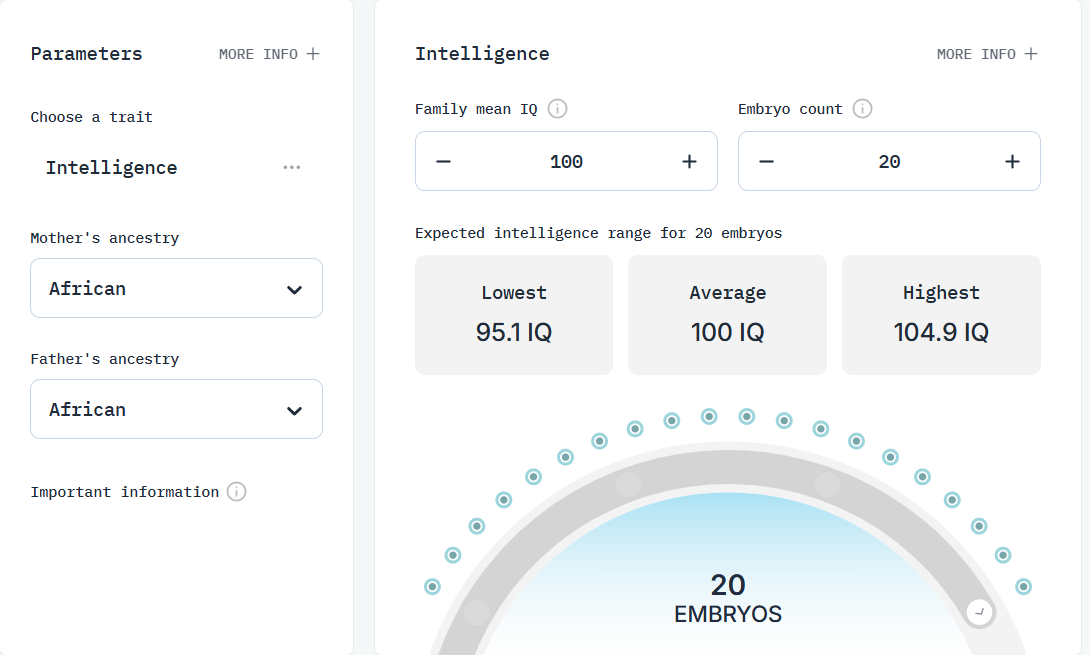This screenshot has height=655, width=1090.
Task: Click the embryo dial slider handle
Action: [x=979, y=613]
